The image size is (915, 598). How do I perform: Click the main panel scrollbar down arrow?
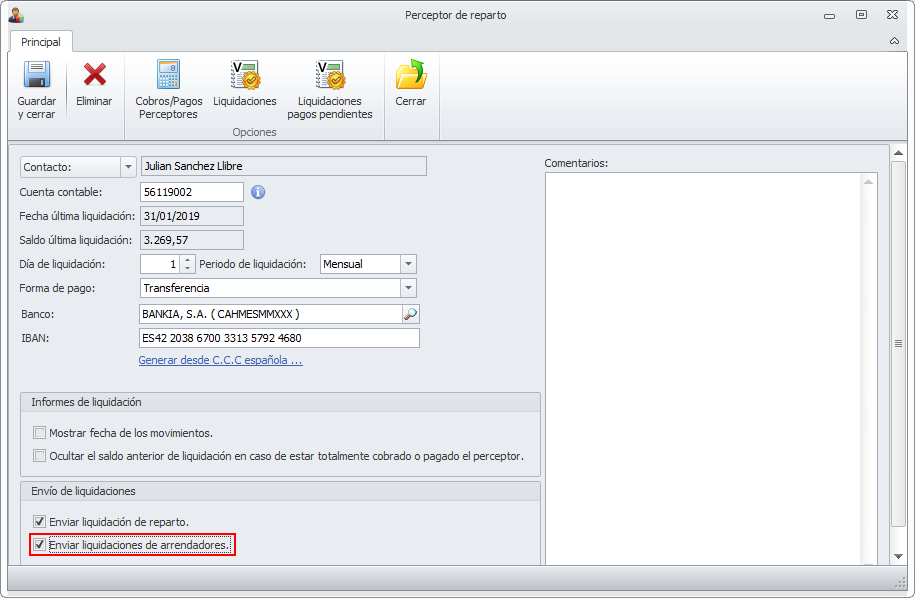[x=899, y=557]
